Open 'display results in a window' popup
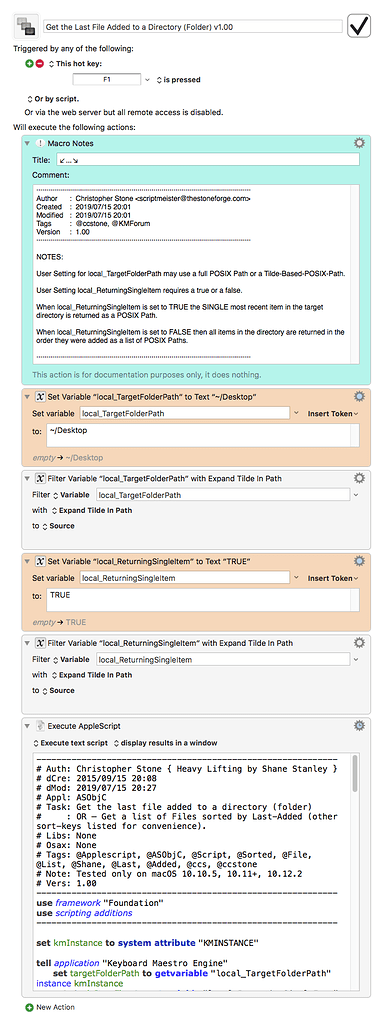 165,743
